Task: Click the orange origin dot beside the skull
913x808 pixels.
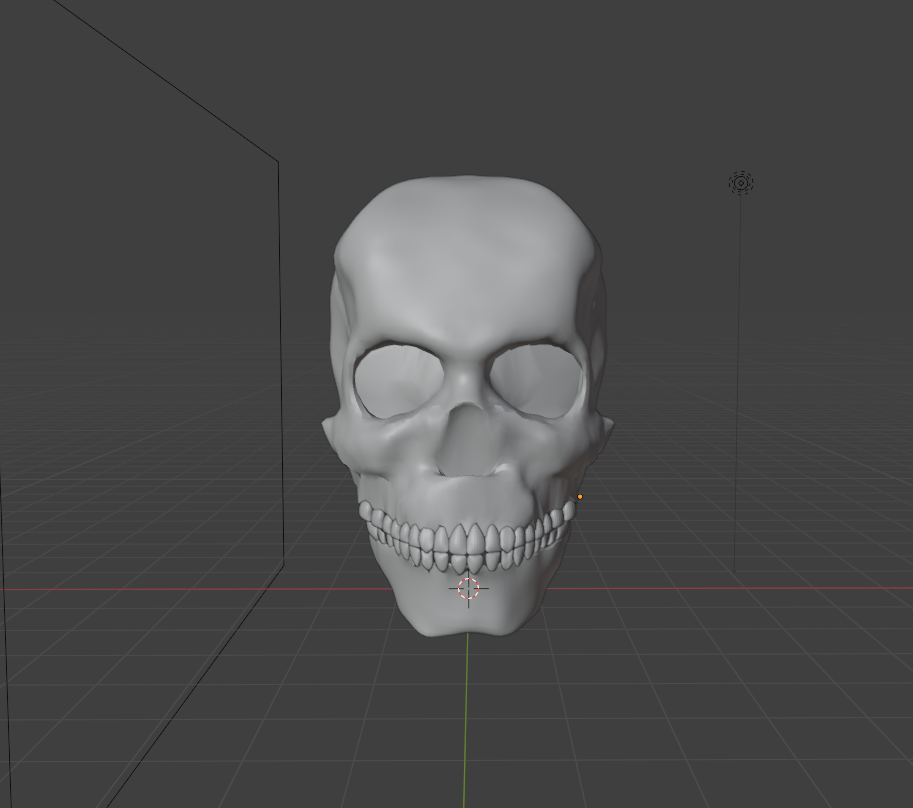Action: point(580,496)
